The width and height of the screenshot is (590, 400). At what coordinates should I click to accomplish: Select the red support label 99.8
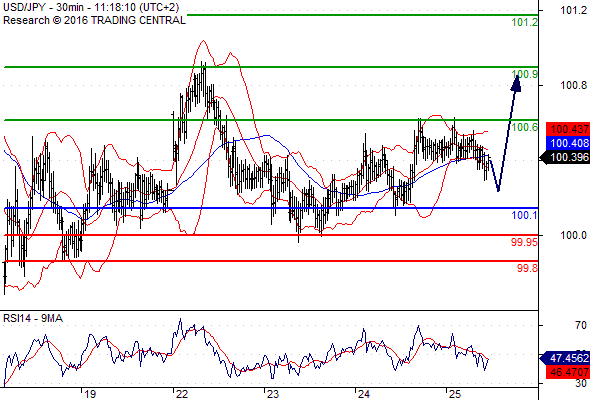click(x=527, y=268)
